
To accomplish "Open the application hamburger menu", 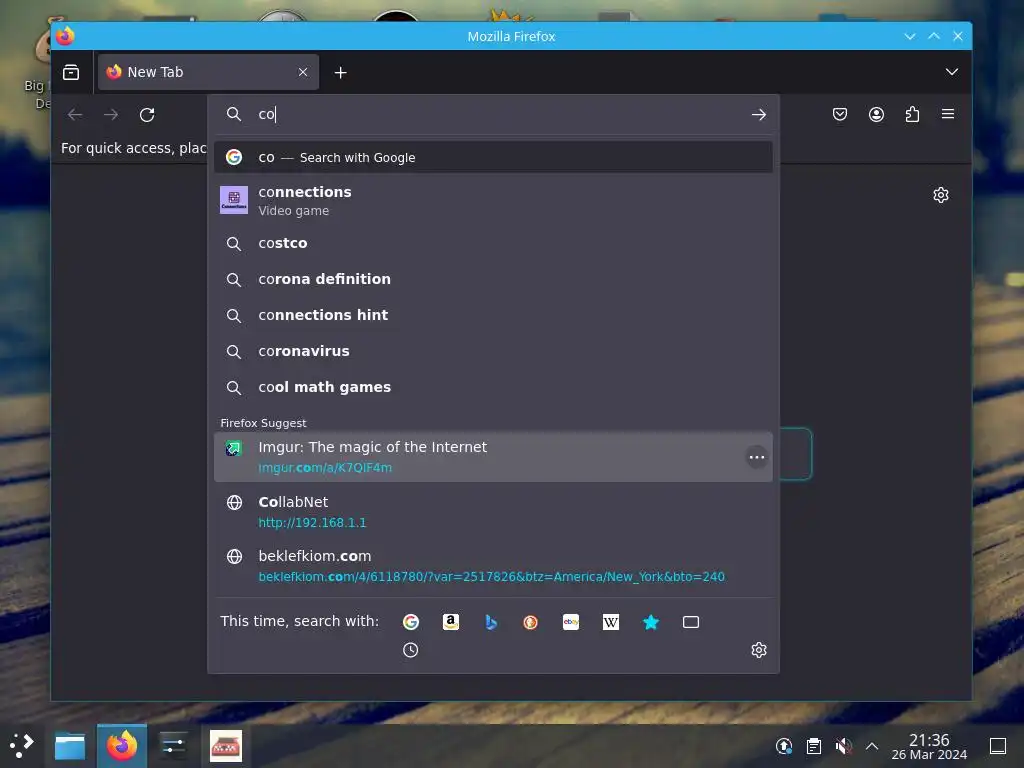I will click(948, 114).
